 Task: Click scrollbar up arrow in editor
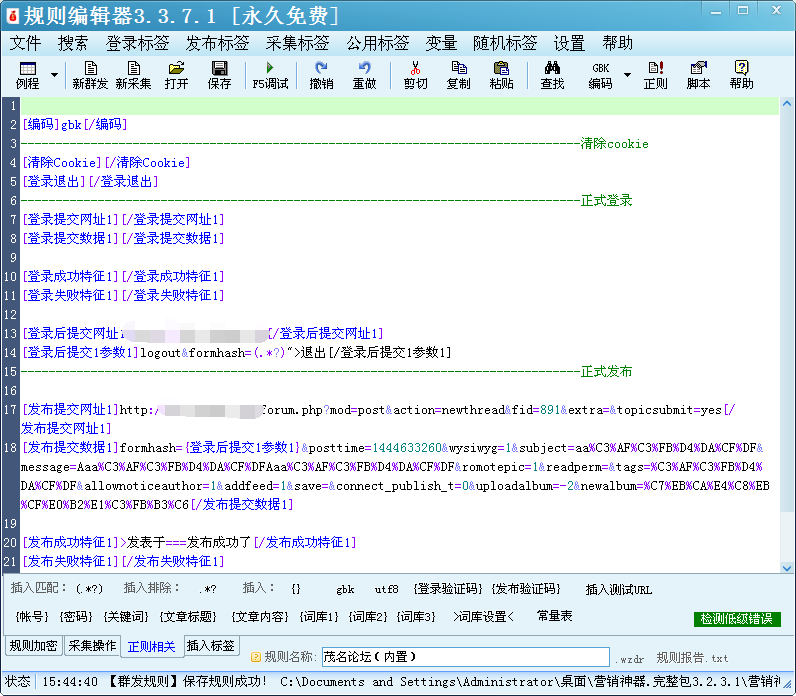click(x=787, y=104)
